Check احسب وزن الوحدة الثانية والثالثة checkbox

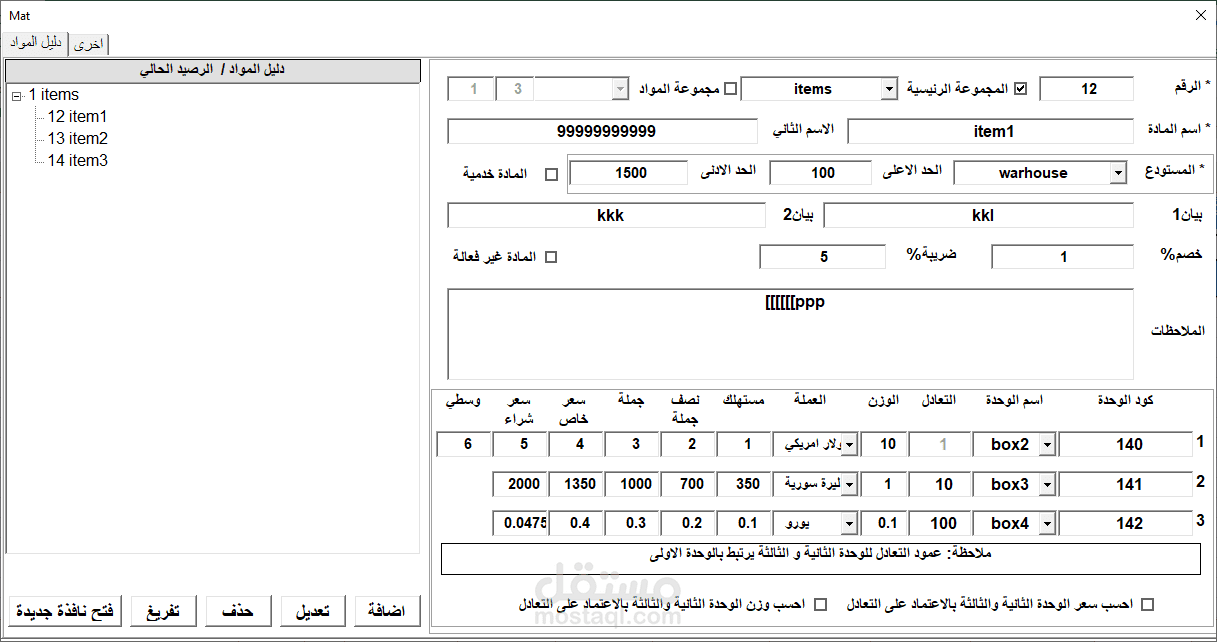[821, 604]
